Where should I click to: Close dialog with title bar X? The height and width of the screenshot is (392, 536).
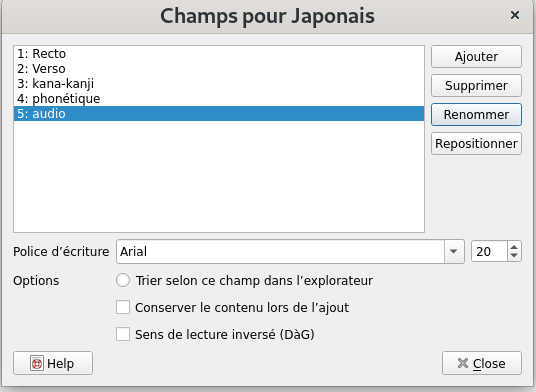[515, 15]
